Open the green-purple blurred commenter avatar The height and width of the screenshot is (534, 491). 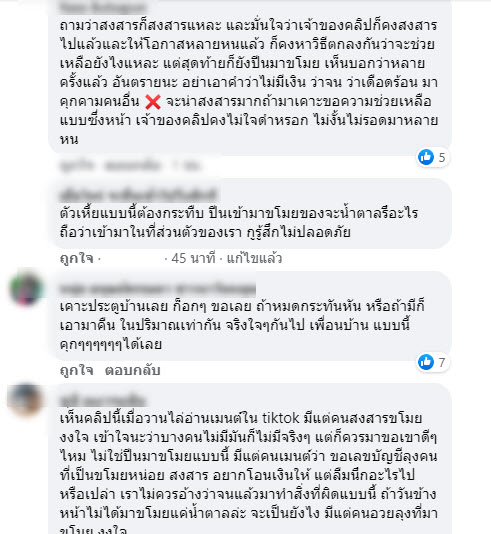pyautogui.click(x=26, y=289)
